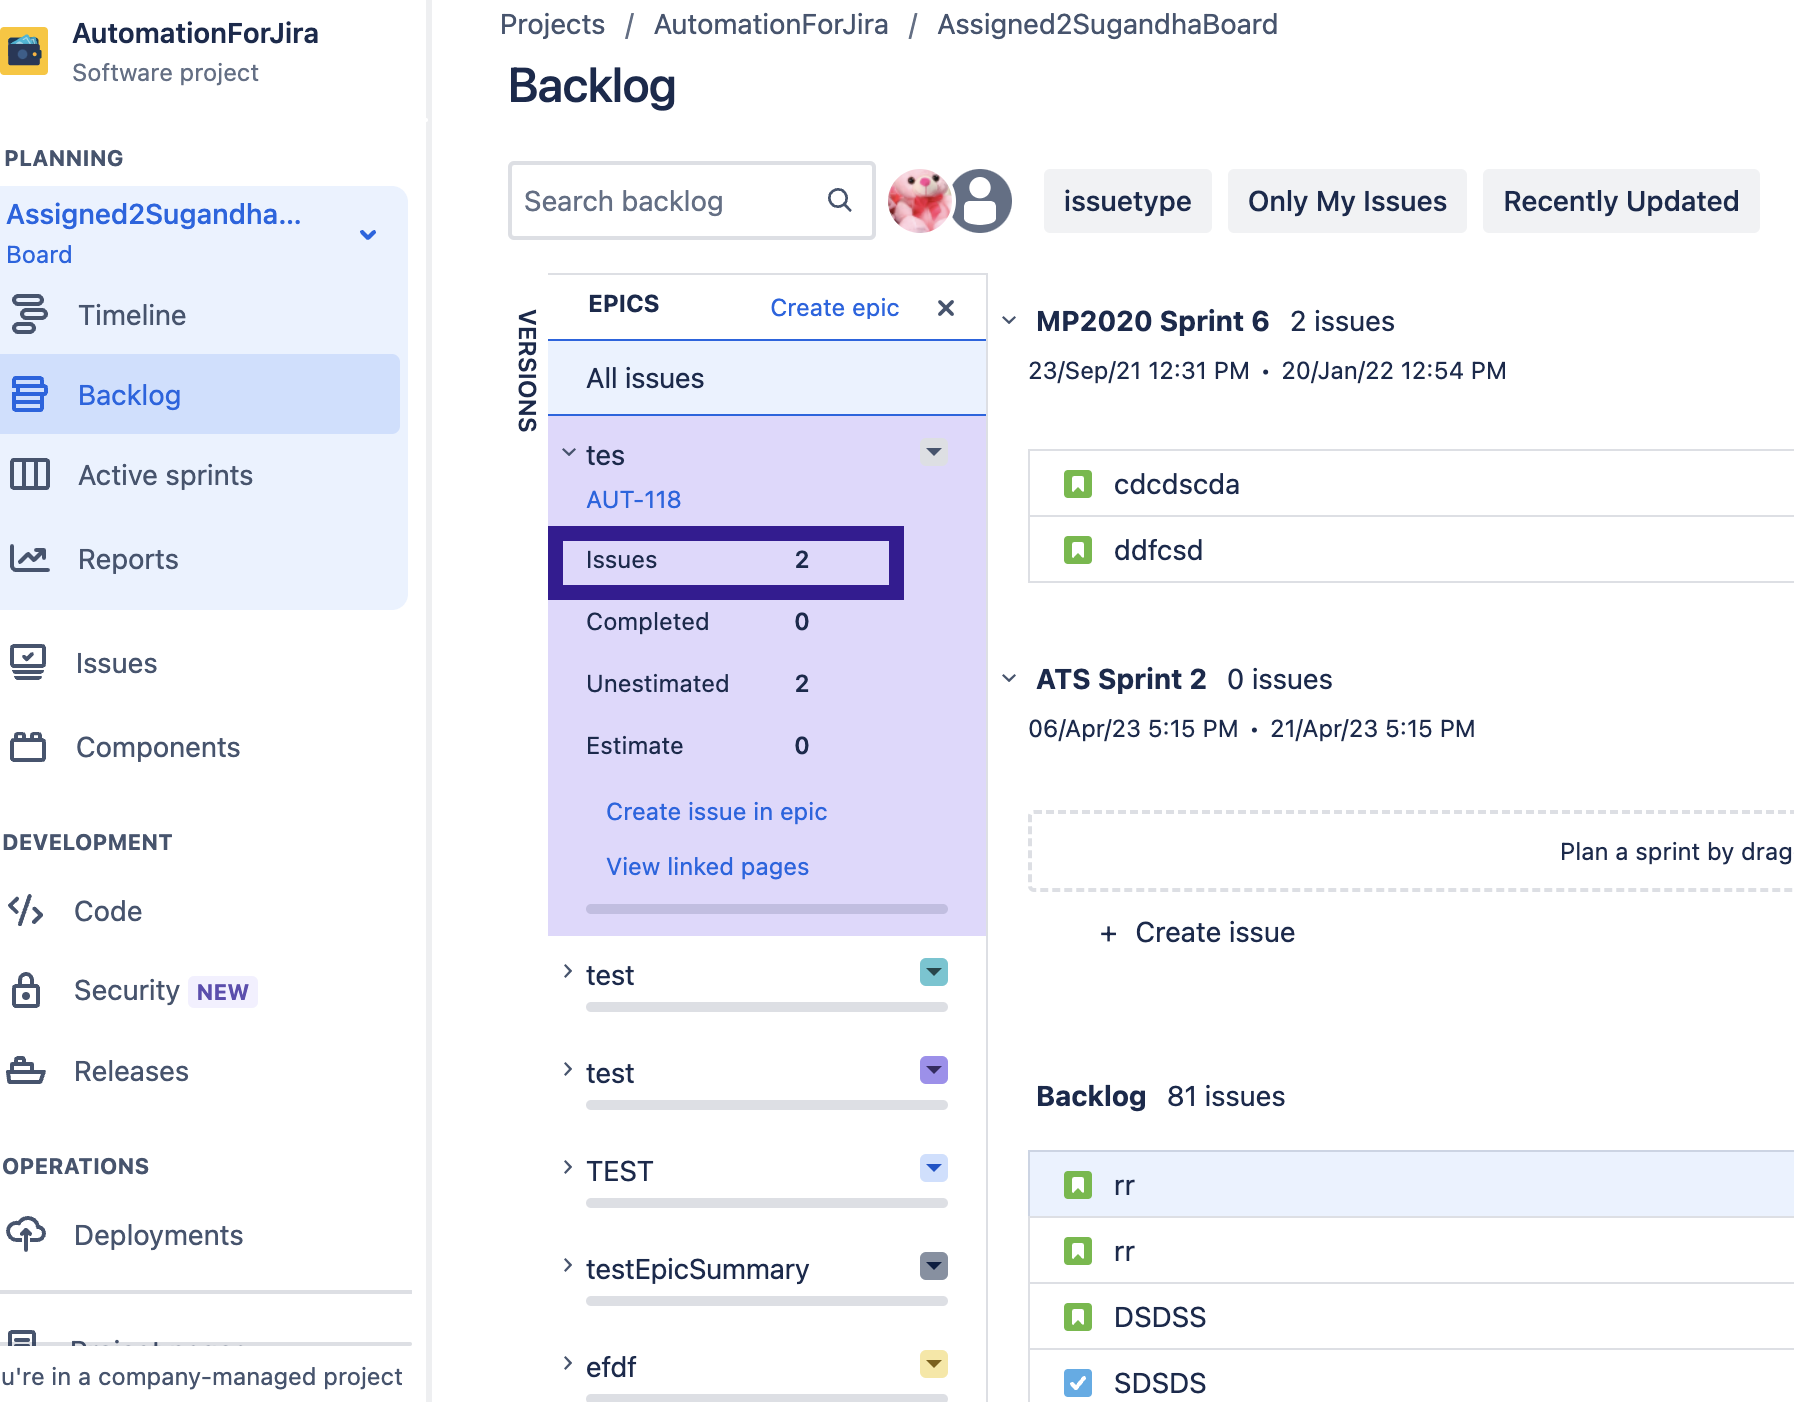The width and height of the screenshot is (1794, 1402).
Task: Toggle the Only My Issues filter
Action: pyautogui.click(x=1346, y=201)
